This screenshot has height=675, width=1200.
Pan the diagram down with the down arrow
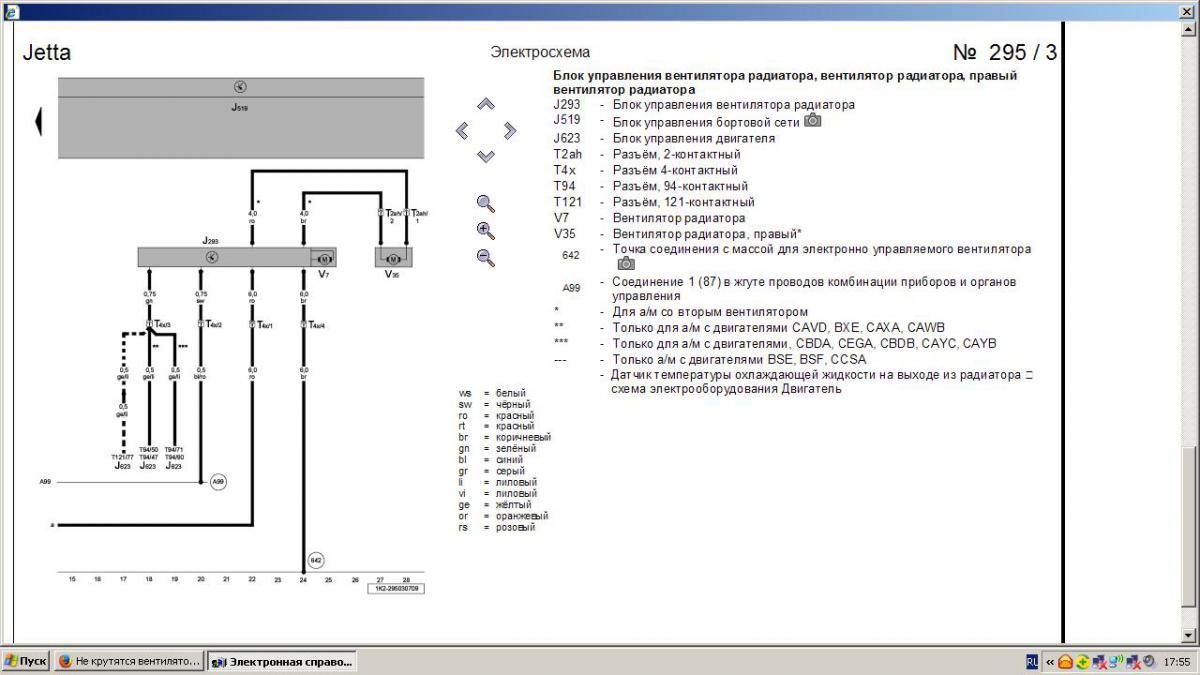tap(486, 156)
